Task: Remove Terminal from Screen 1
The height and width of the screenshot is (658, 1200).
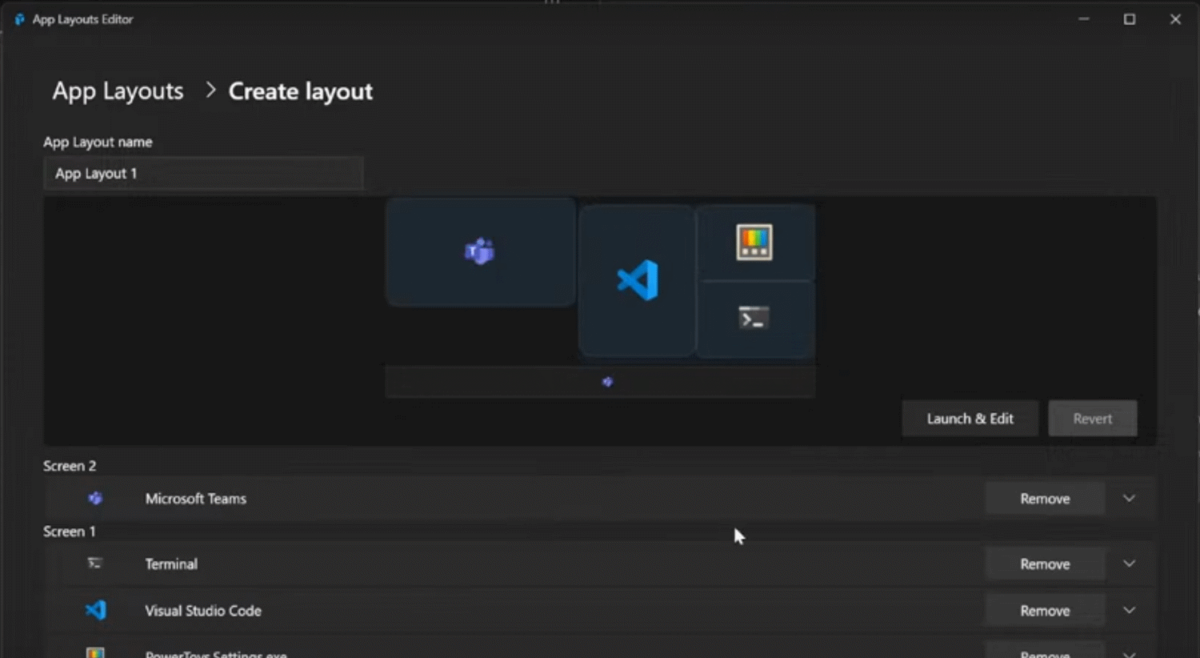Action: pos(1044,563)
